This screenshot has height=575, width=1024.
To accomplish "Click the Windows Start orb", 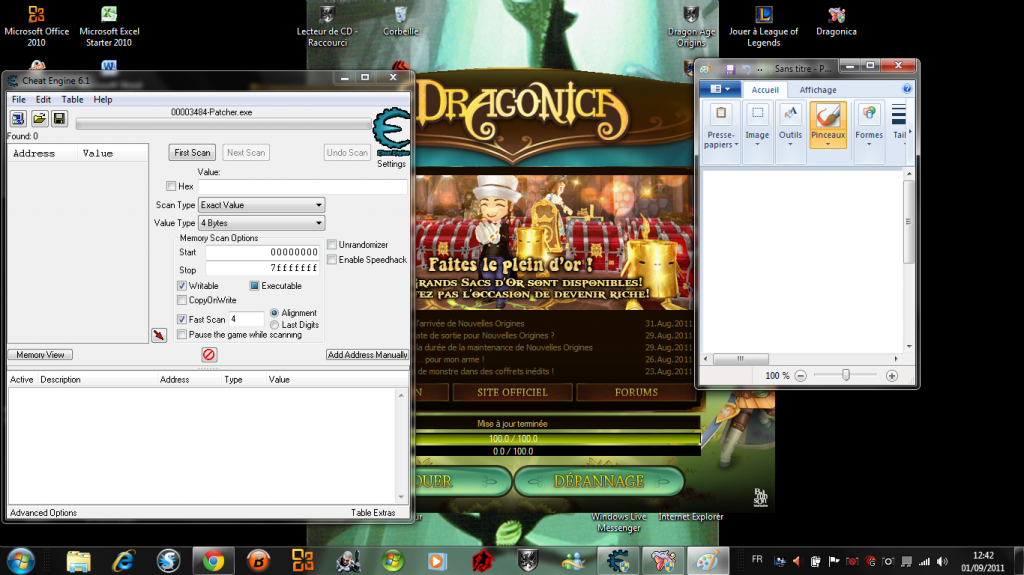I will pos(21,561).
